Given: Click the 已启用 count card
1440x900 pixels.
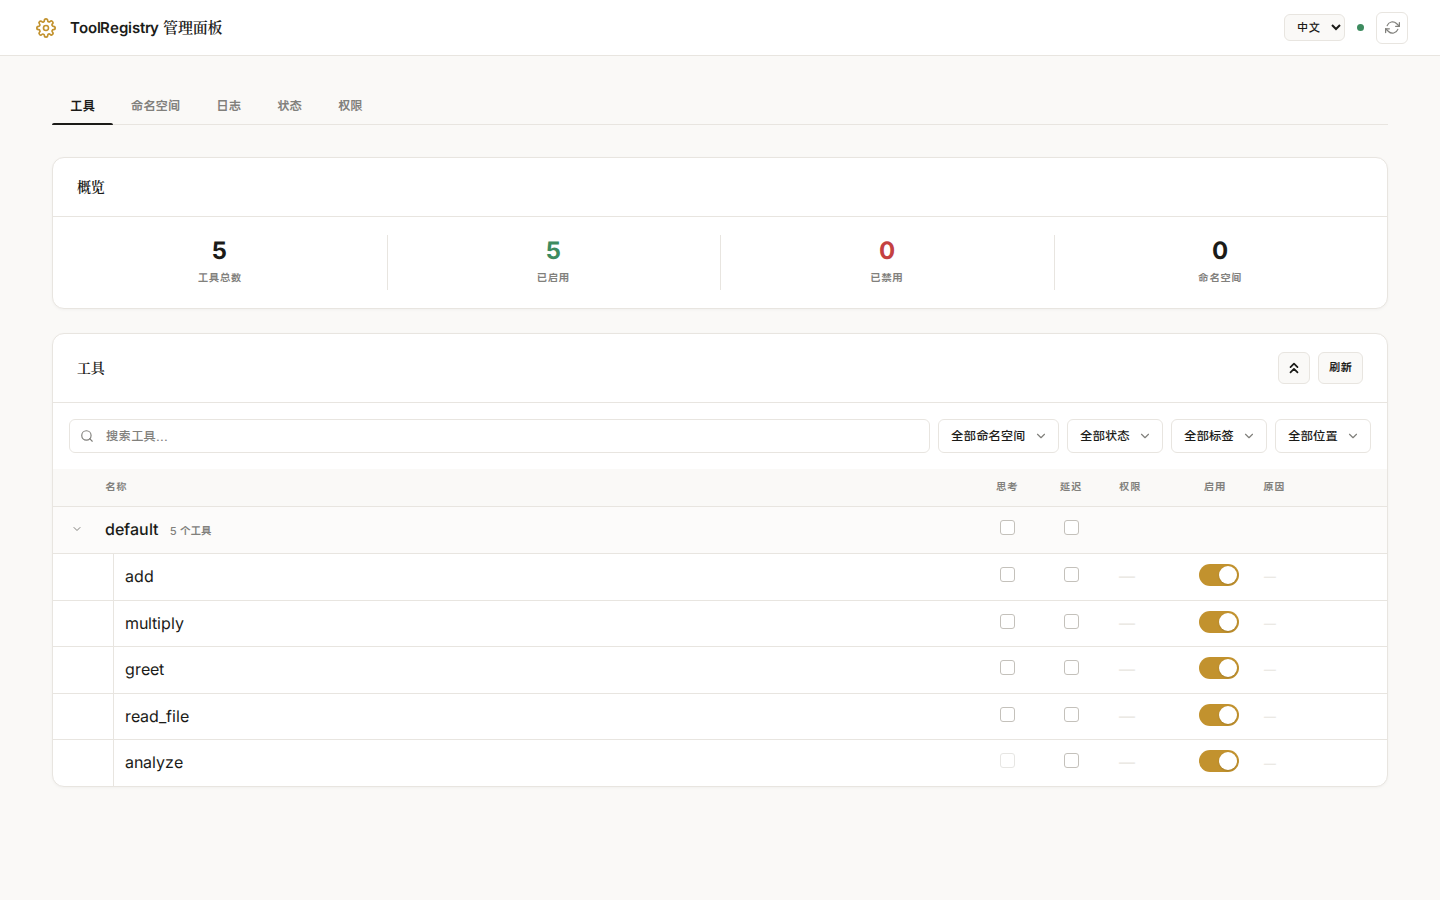Looking at the screenshot, I should point(553,262).
